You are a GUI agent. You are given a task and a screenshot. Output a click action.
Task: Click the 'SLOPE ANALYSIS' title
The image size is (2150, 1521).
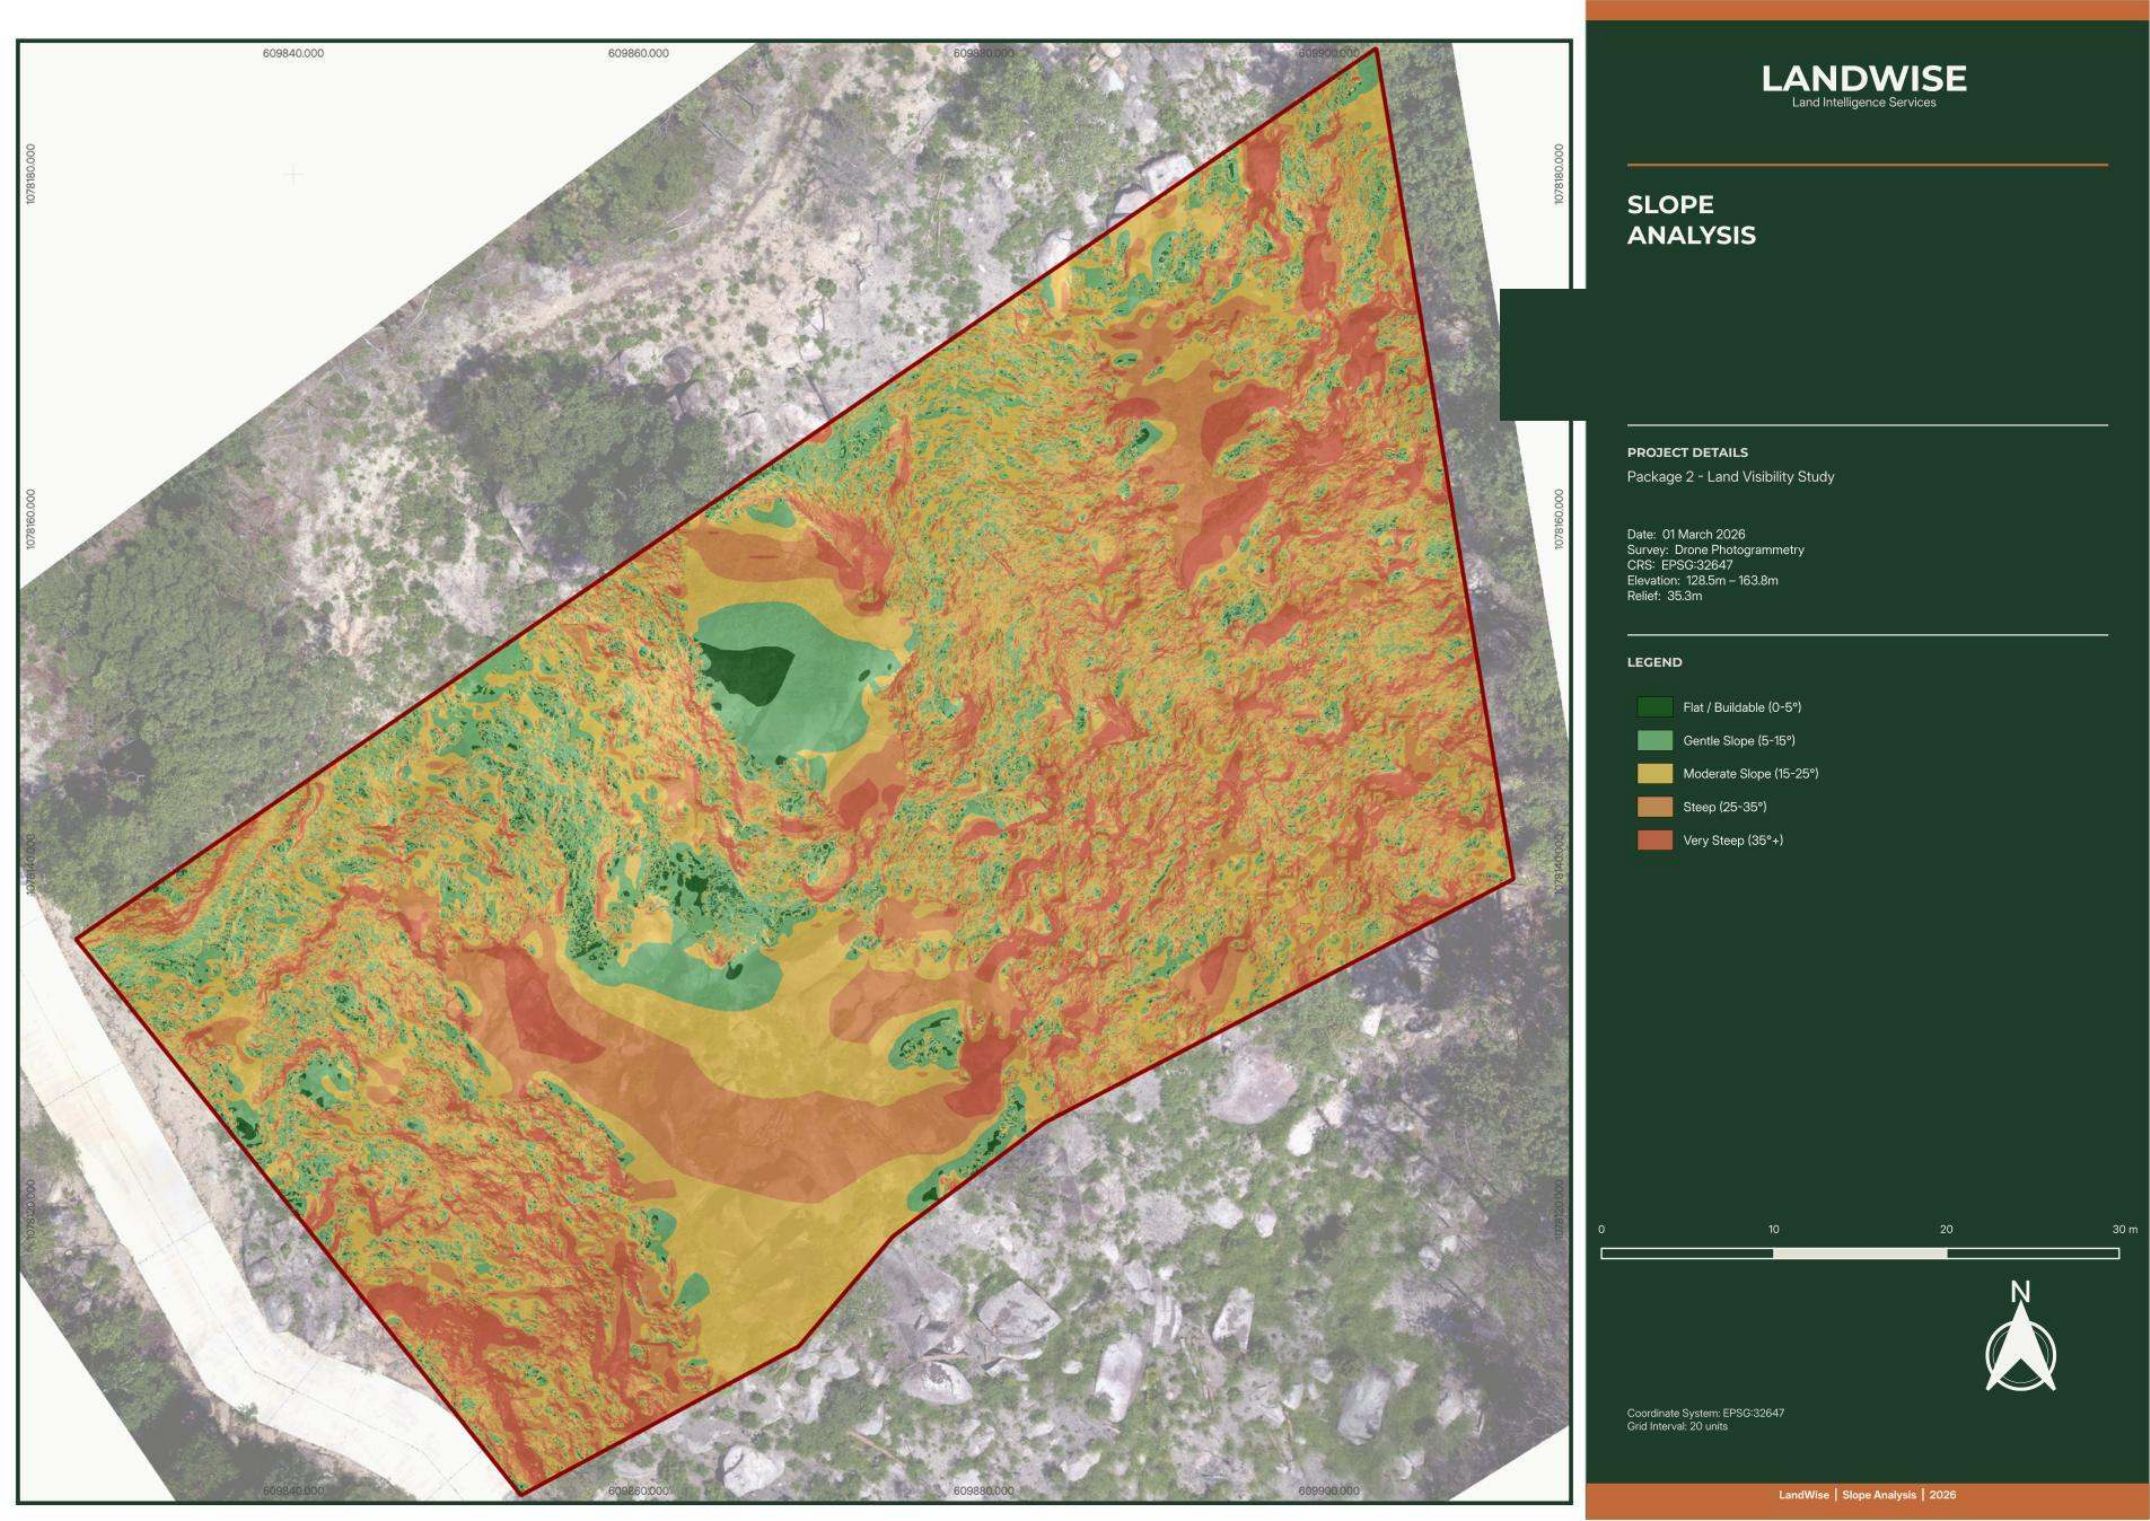point(1691,220)
